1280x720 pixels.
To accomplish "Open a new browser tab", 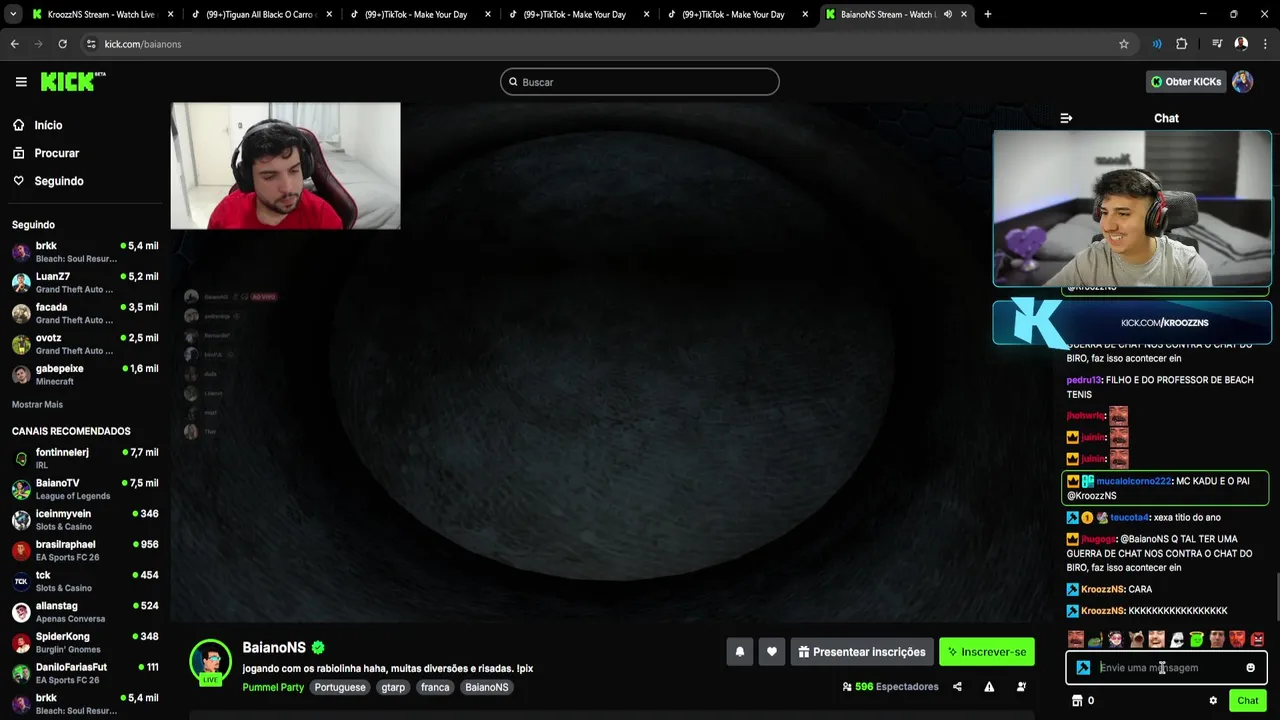I will pos(987,14).
